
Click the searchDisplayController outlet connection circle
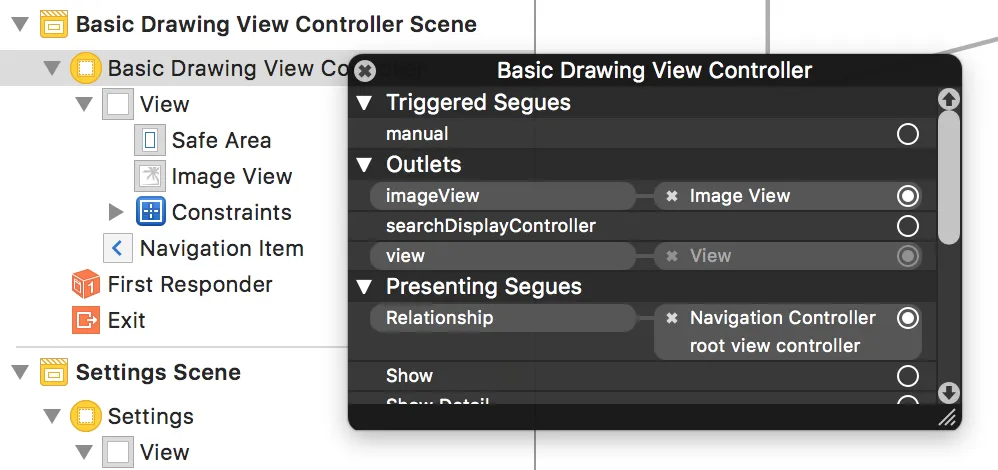[x=908, y=226]
